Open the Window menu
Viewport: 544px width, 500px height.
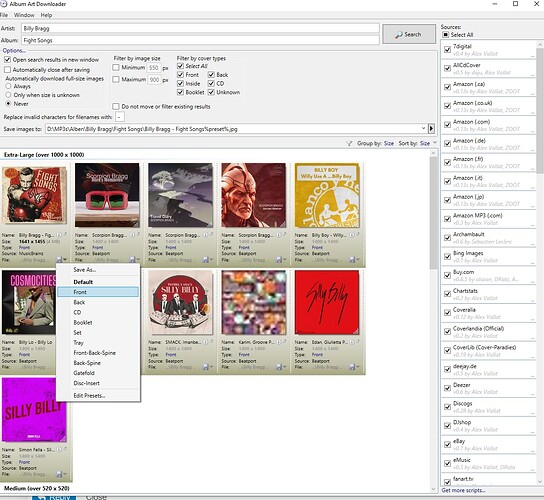point(24,15)
